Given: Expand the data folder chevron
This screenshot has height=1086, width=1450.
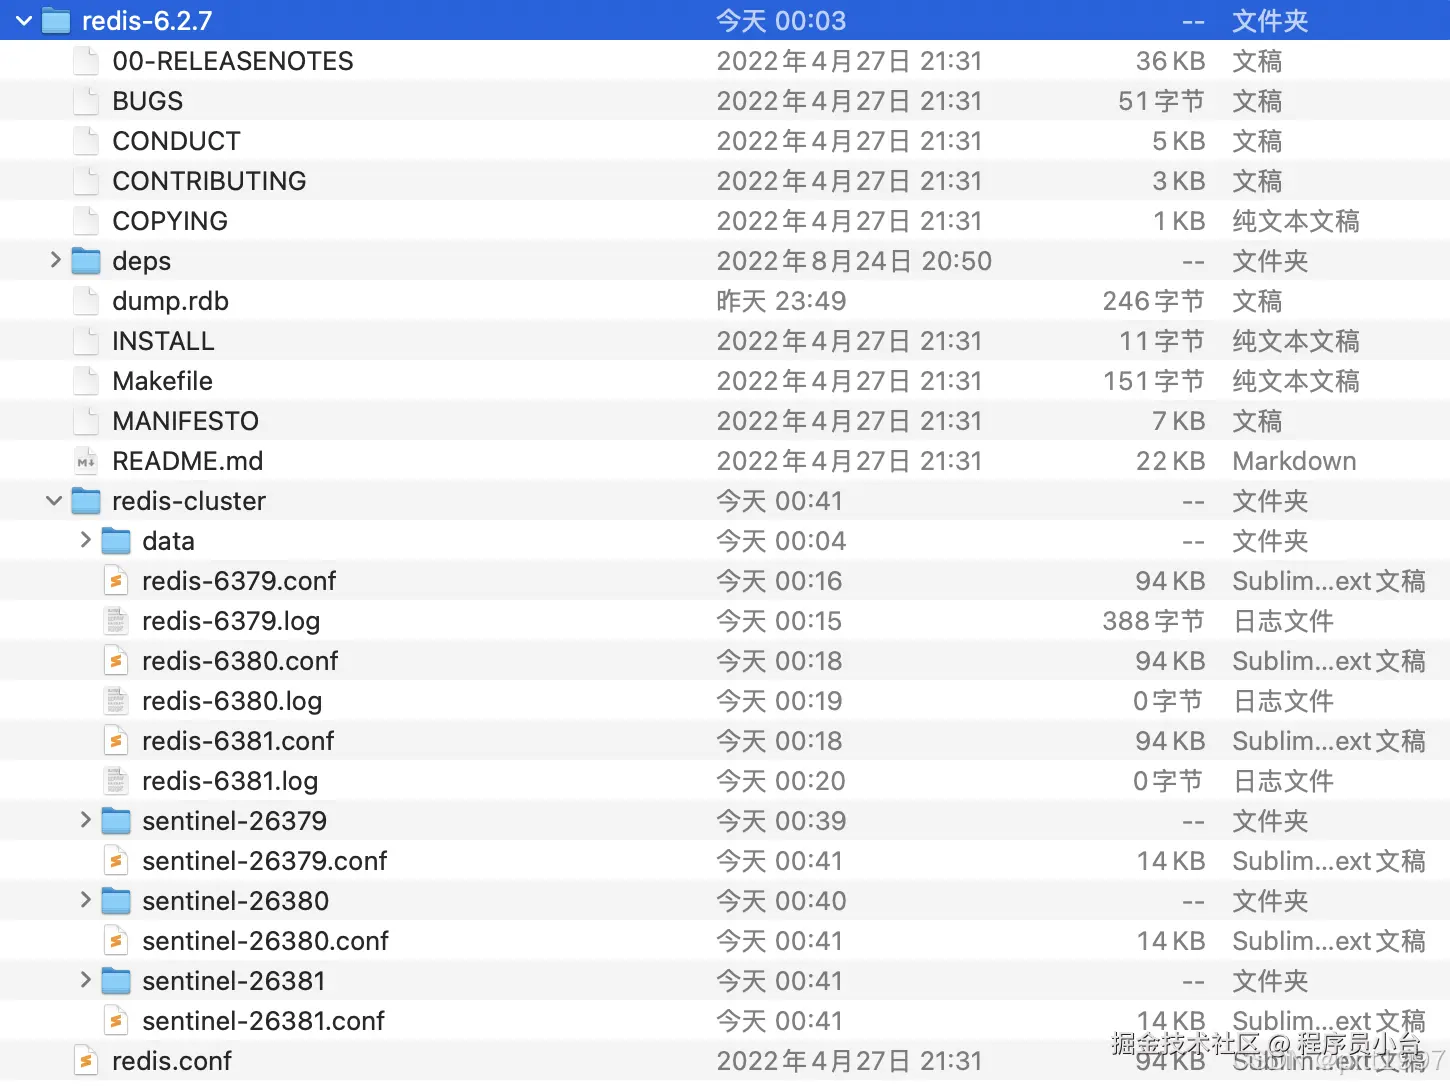Looking at the screenshot, I should pos(85,540).
